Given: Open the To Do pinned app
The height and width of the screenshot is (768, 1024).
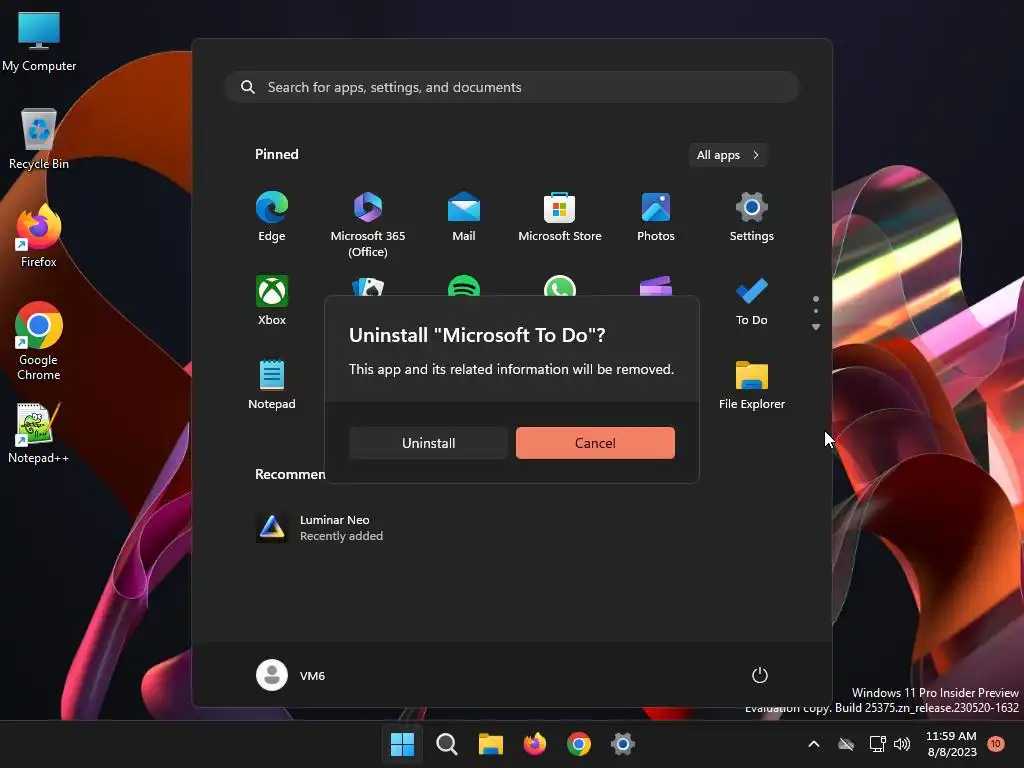Looking at the screenshot, I should coord(752,300).
